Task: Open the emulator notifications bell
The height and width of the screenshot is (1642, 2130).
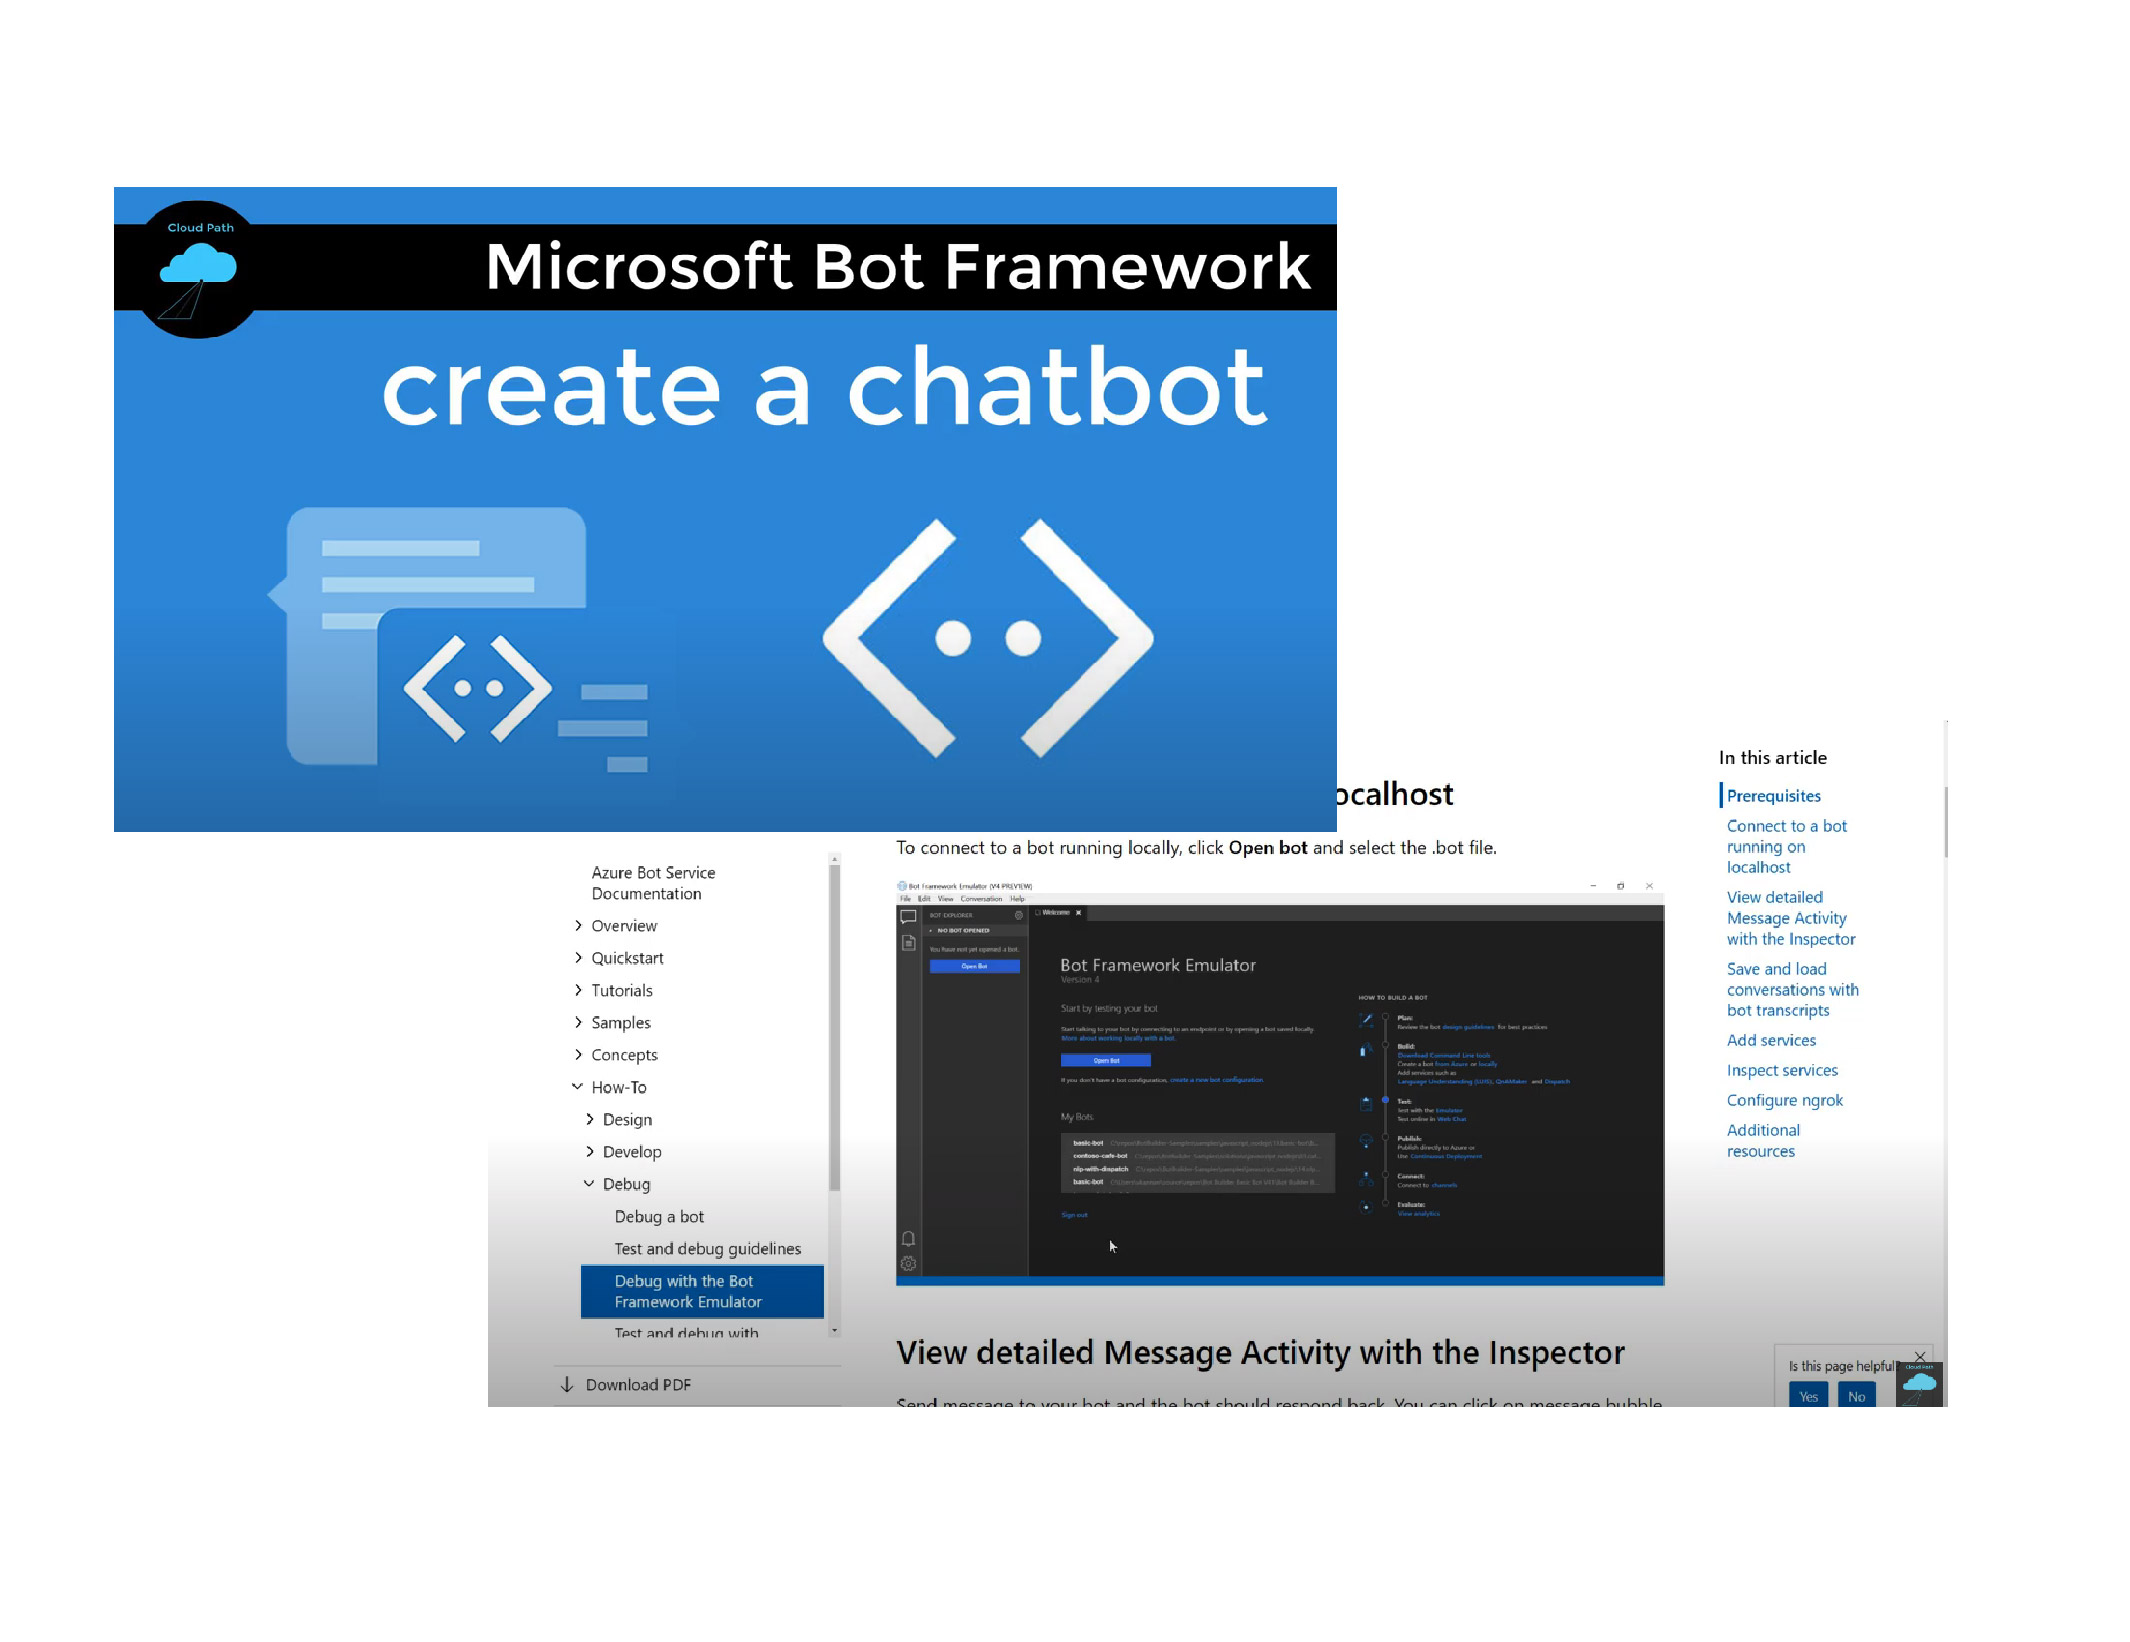Action: tap(908, 1238)
